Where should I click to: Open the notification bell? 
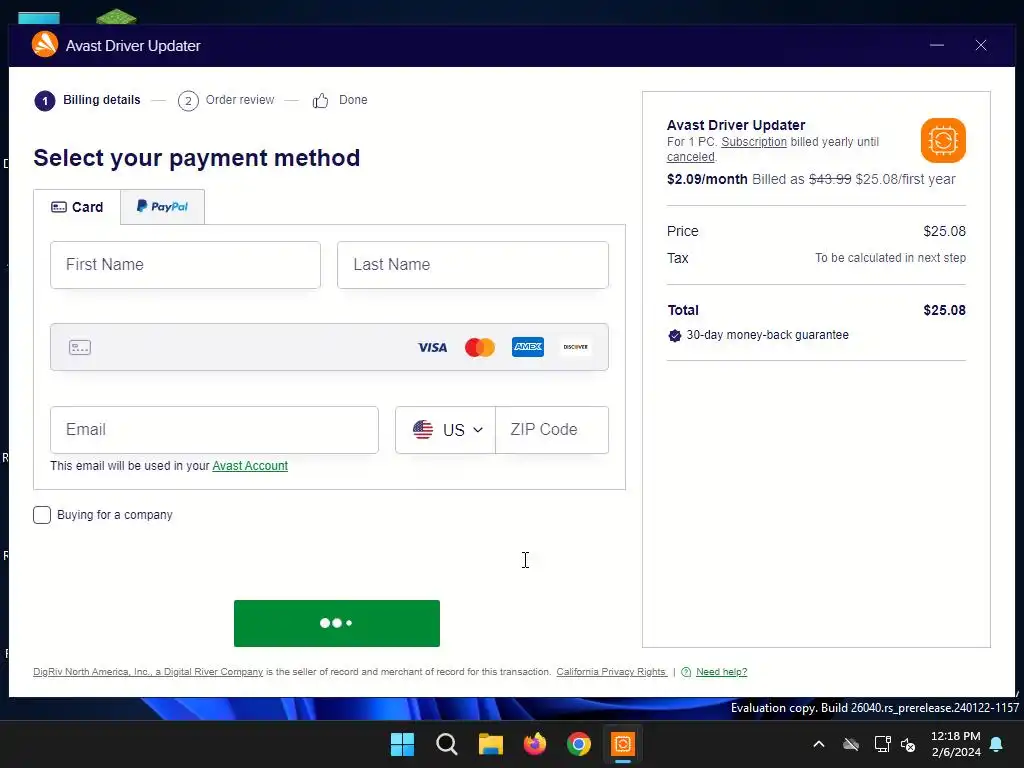pos(997,744)
